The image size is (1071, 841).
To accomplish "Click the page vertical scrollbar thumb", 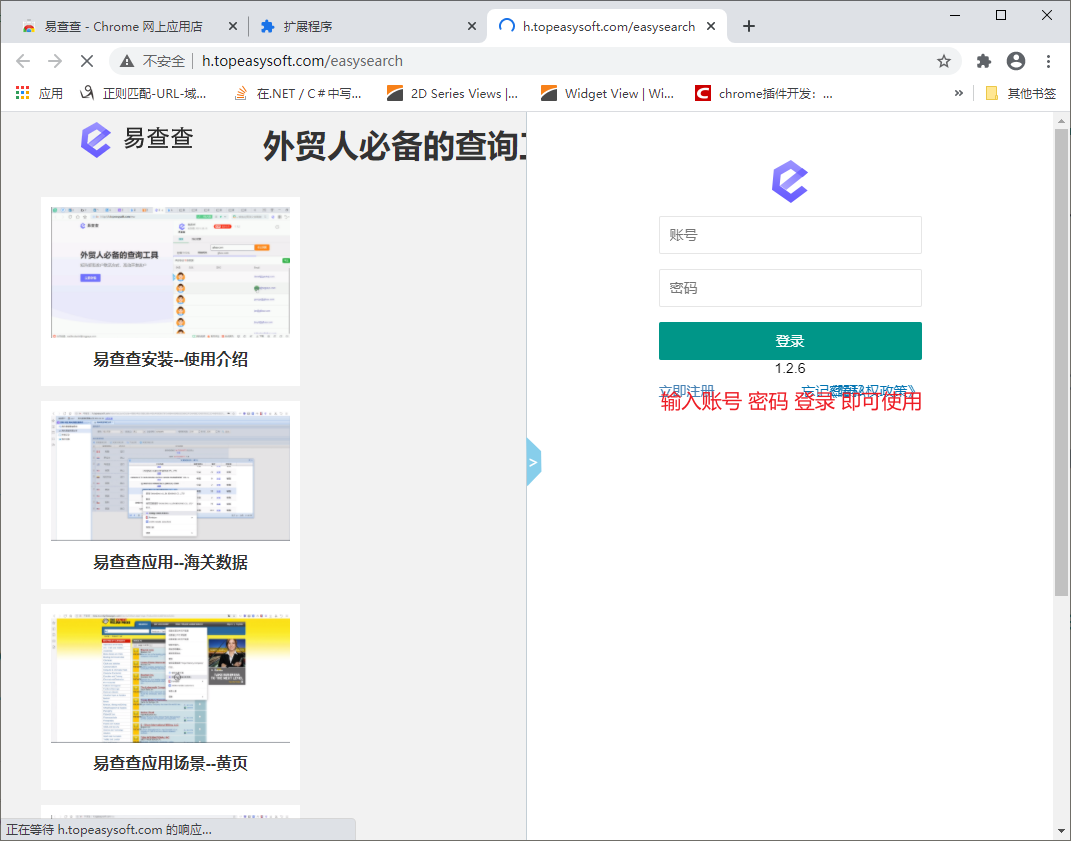I will 1061,362.
